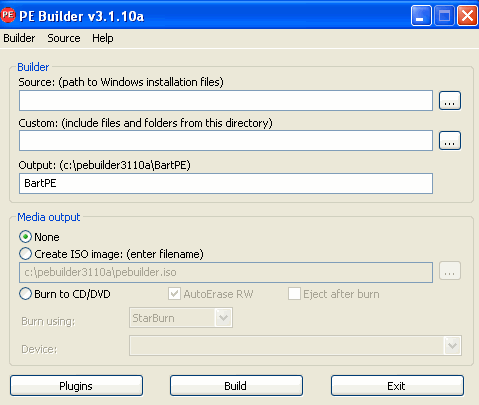Click the PE Builder title bar icon

pos(8,15)
